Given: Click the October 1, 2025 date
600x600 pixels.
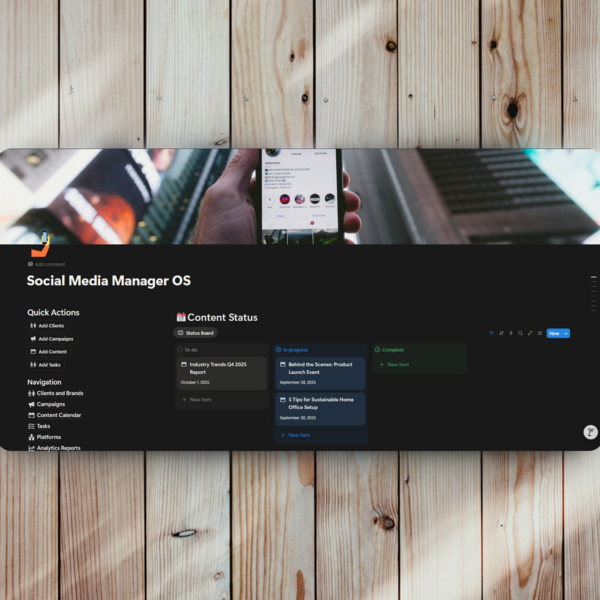Looking at the screenshot, I should coord(195,382).
